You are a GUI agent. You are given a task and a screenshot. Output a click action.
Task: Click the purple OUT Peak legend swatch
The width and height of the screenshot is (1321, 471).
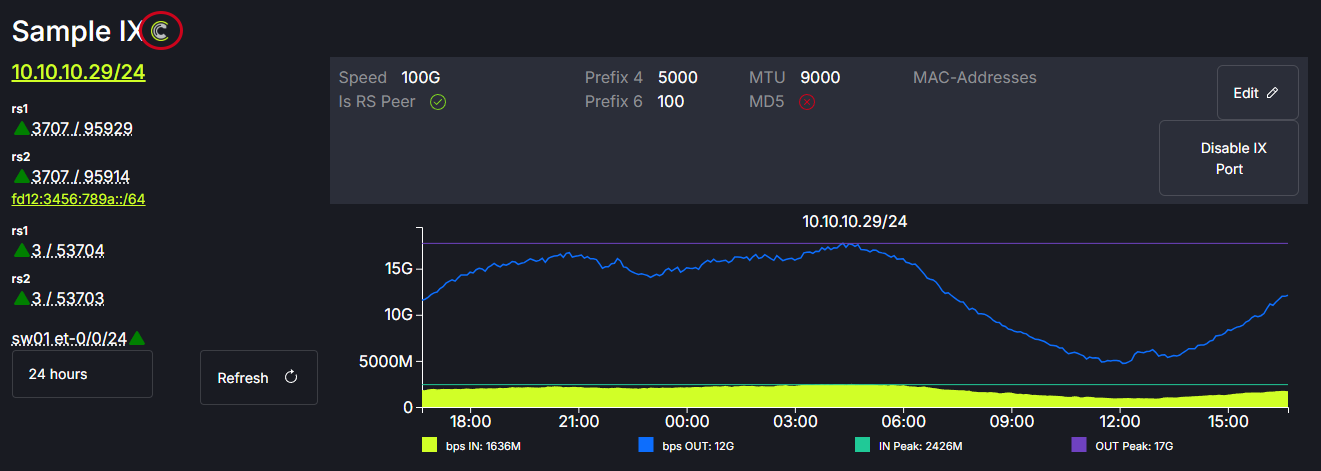(x=1078, y=445)
